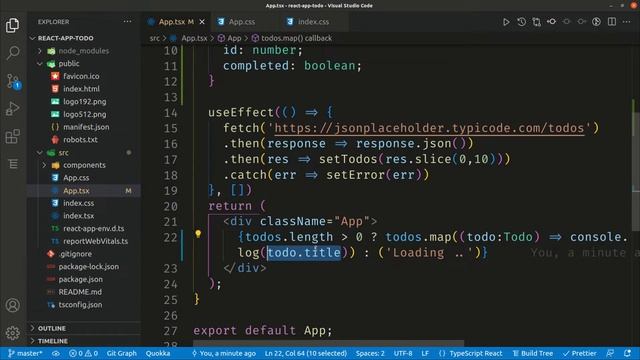
Task: Click the highlighted todo.title selection
Action: point(304,253)
